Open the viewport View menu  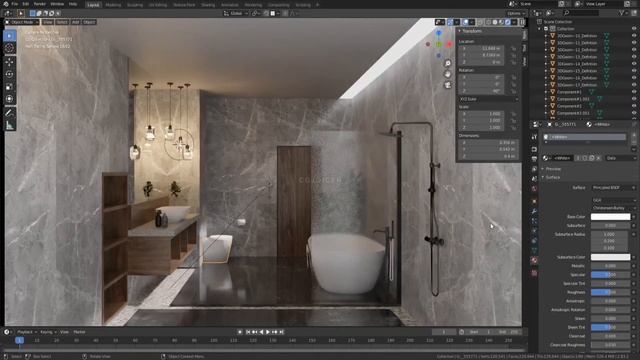pyautogui.click(x=48, y=22)
